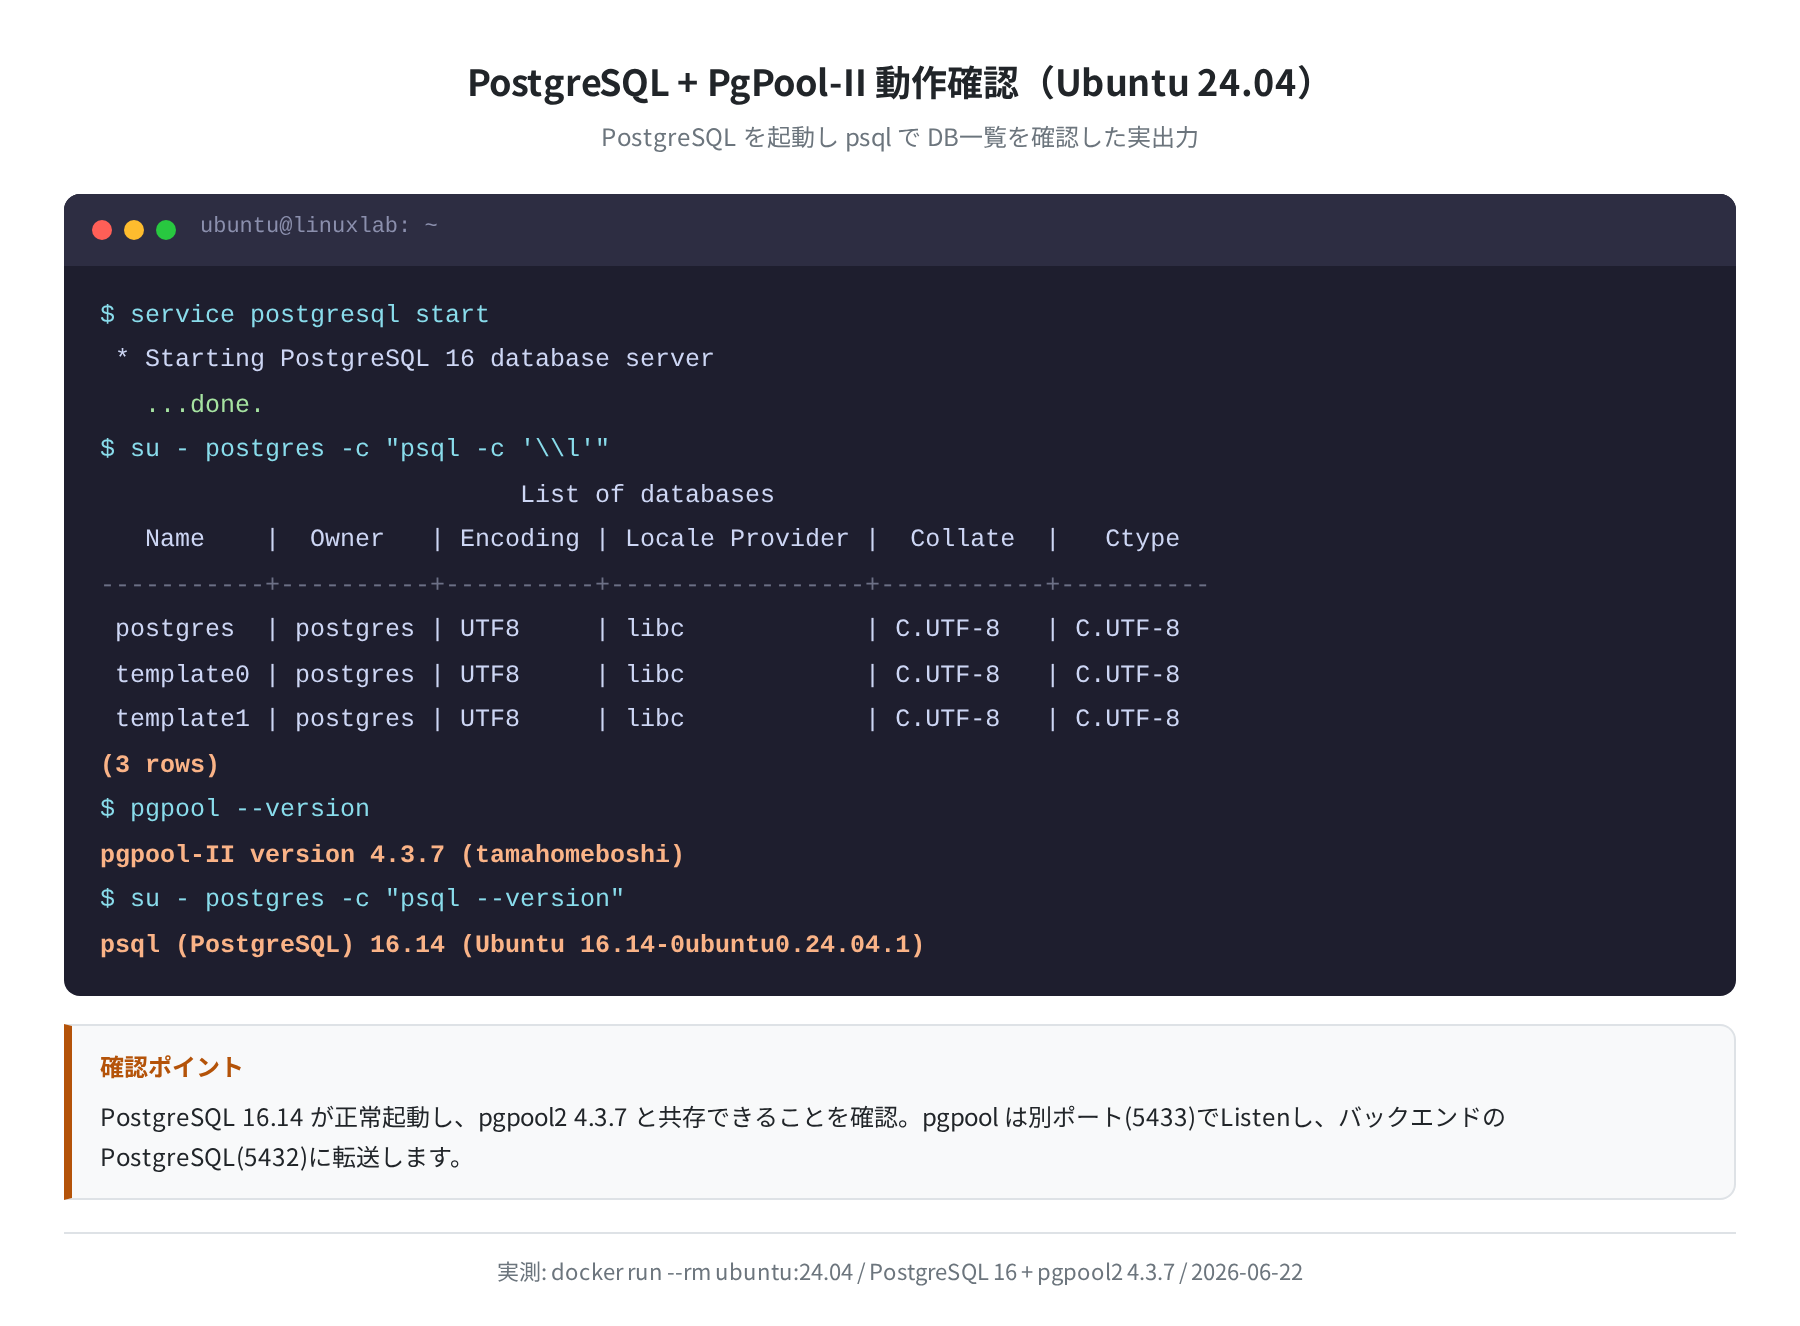Click pgpool-II version 4.3.7 (tamahomeboshi) output
This screenshot has height=1326, width=1800.
[392, 854]
